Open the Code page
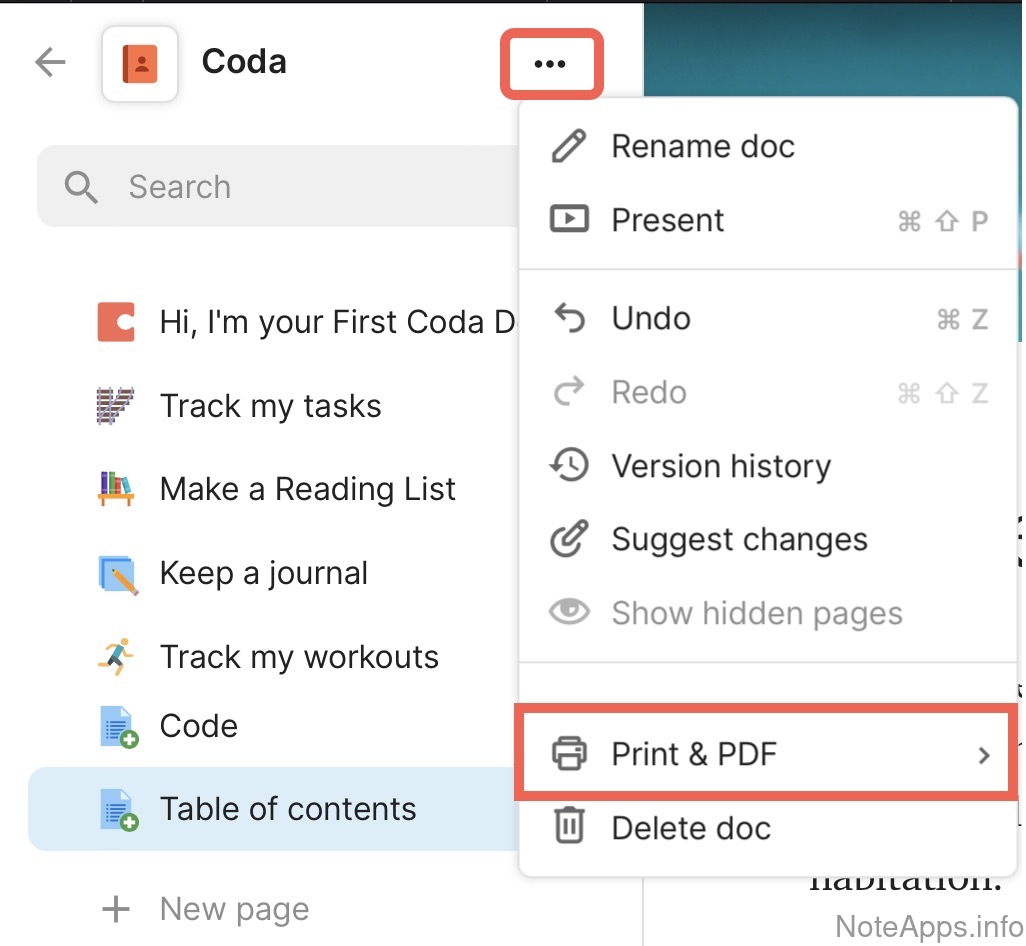Image resolution: width=1026 pixels, height=946 pixels. pyautogui.click(x=198, y=726)
